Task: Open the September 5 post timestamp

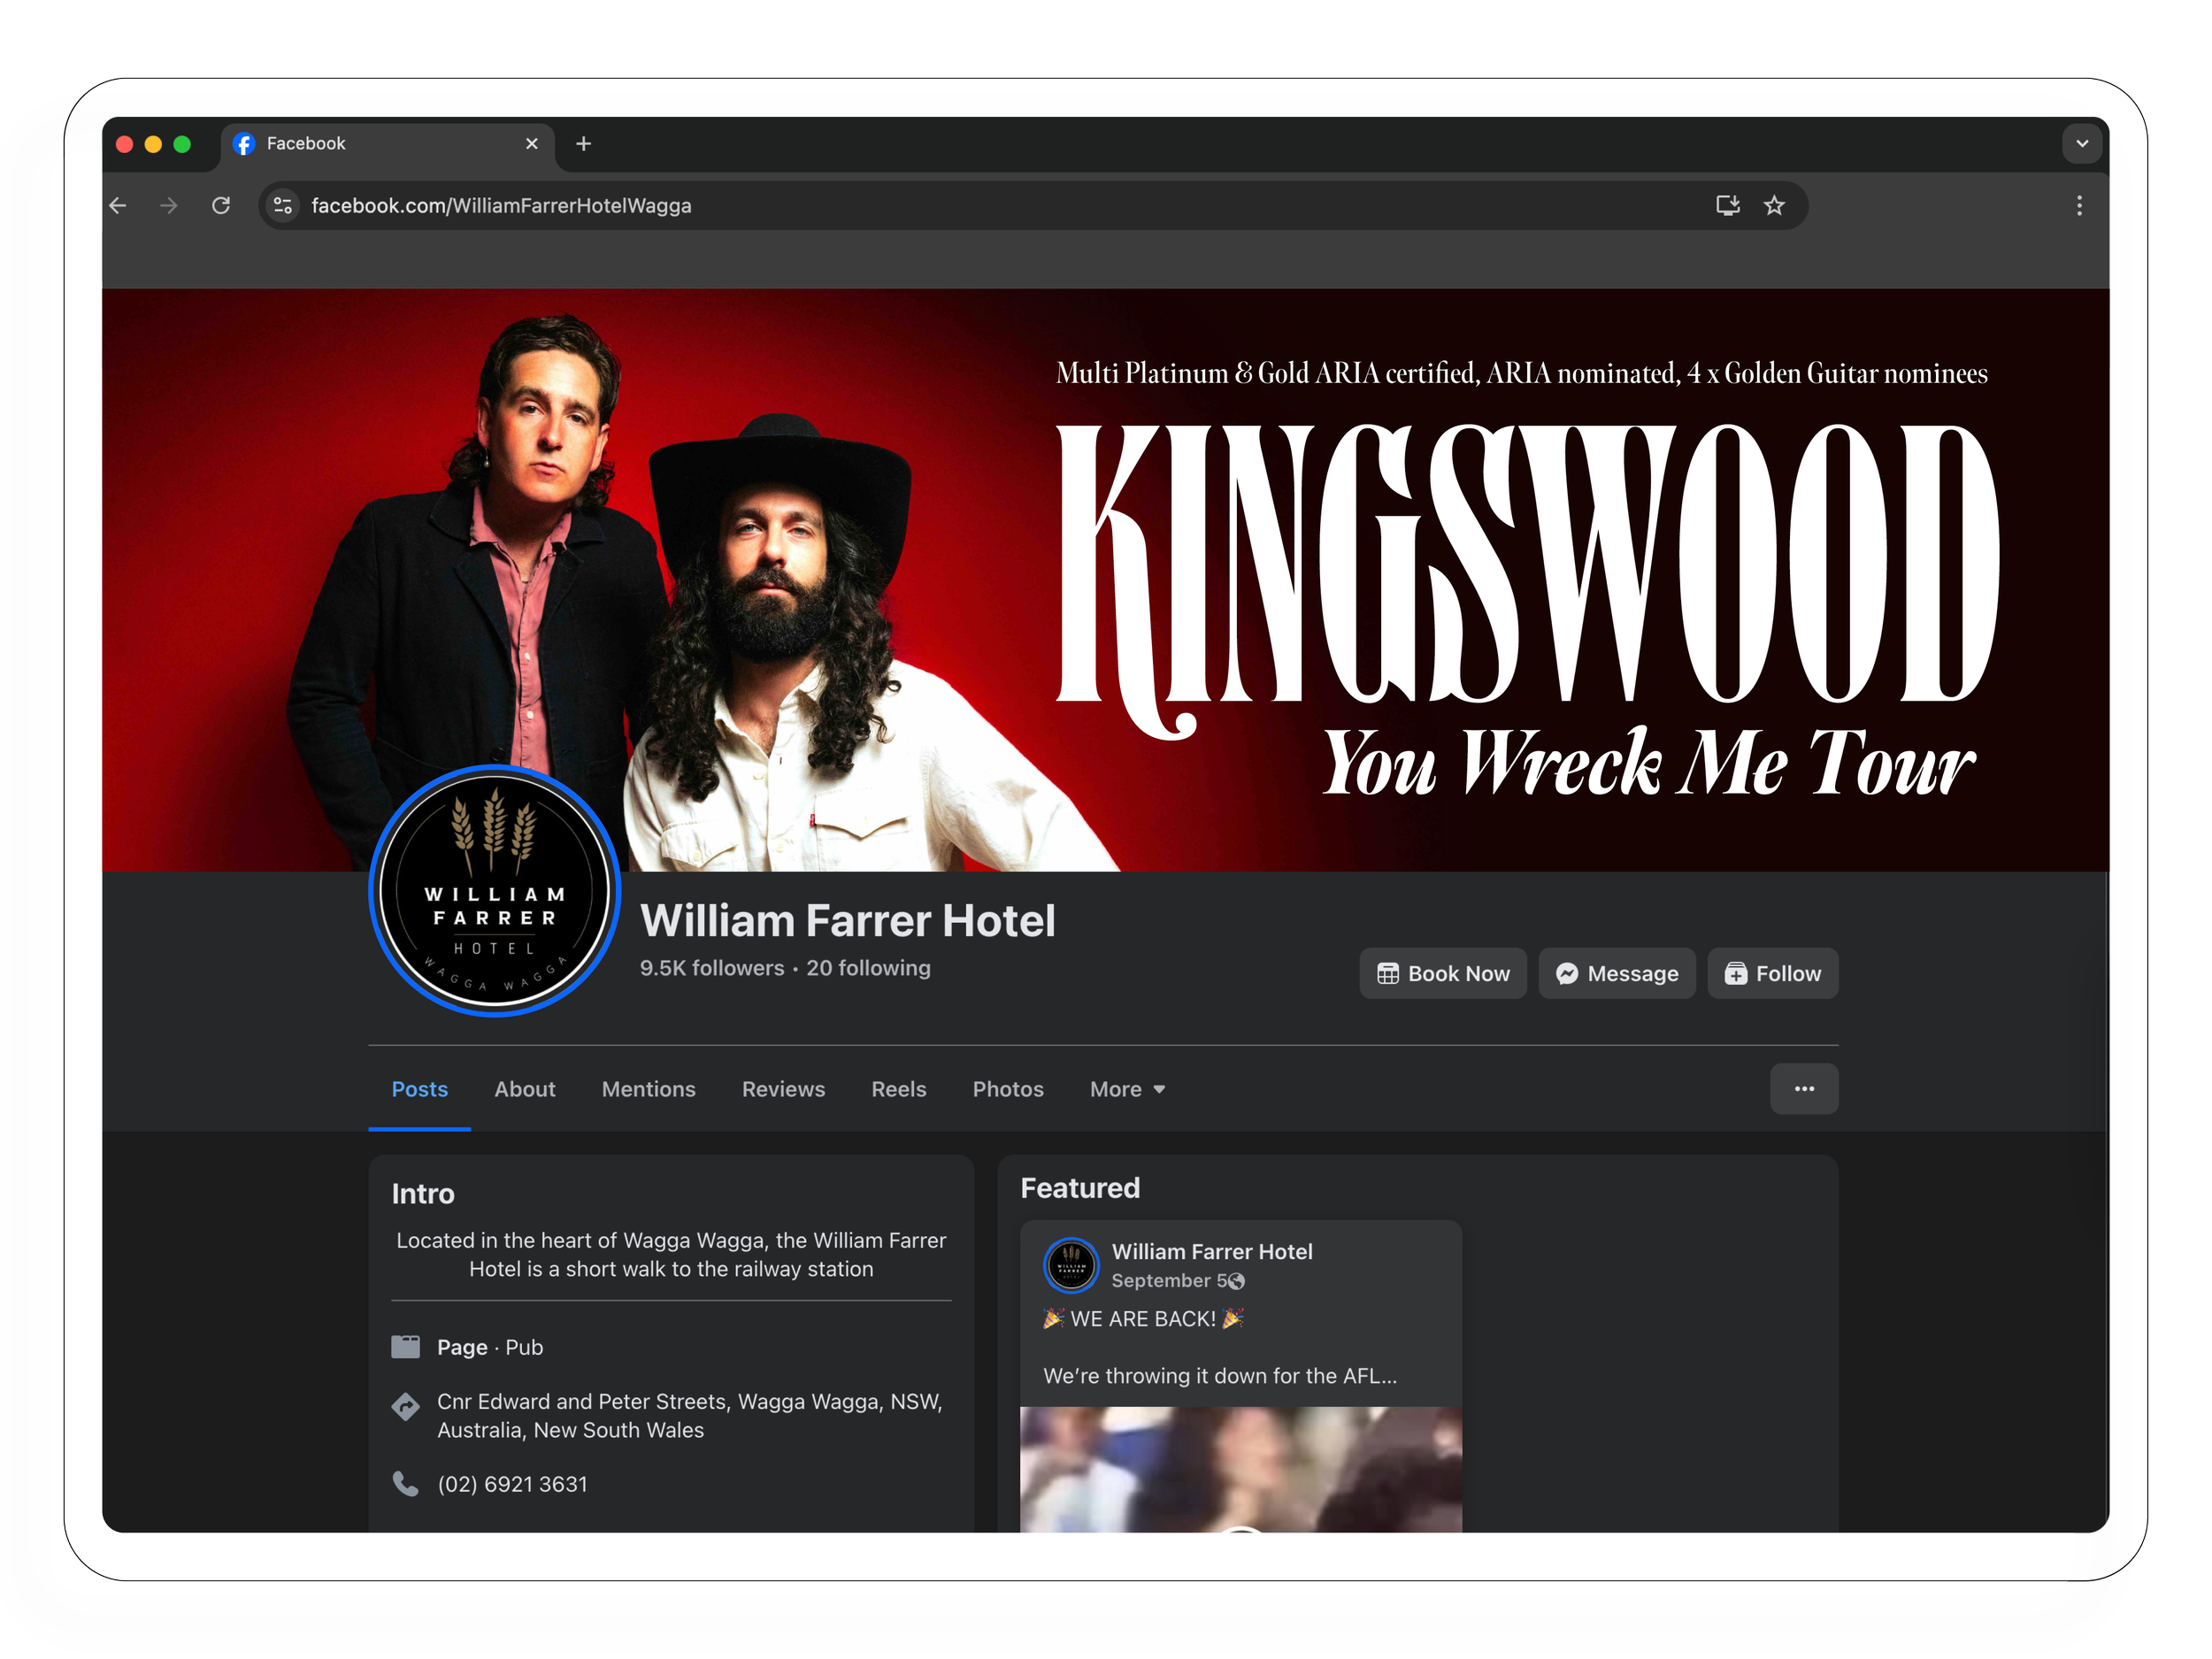Action: pos(1169,1281)
